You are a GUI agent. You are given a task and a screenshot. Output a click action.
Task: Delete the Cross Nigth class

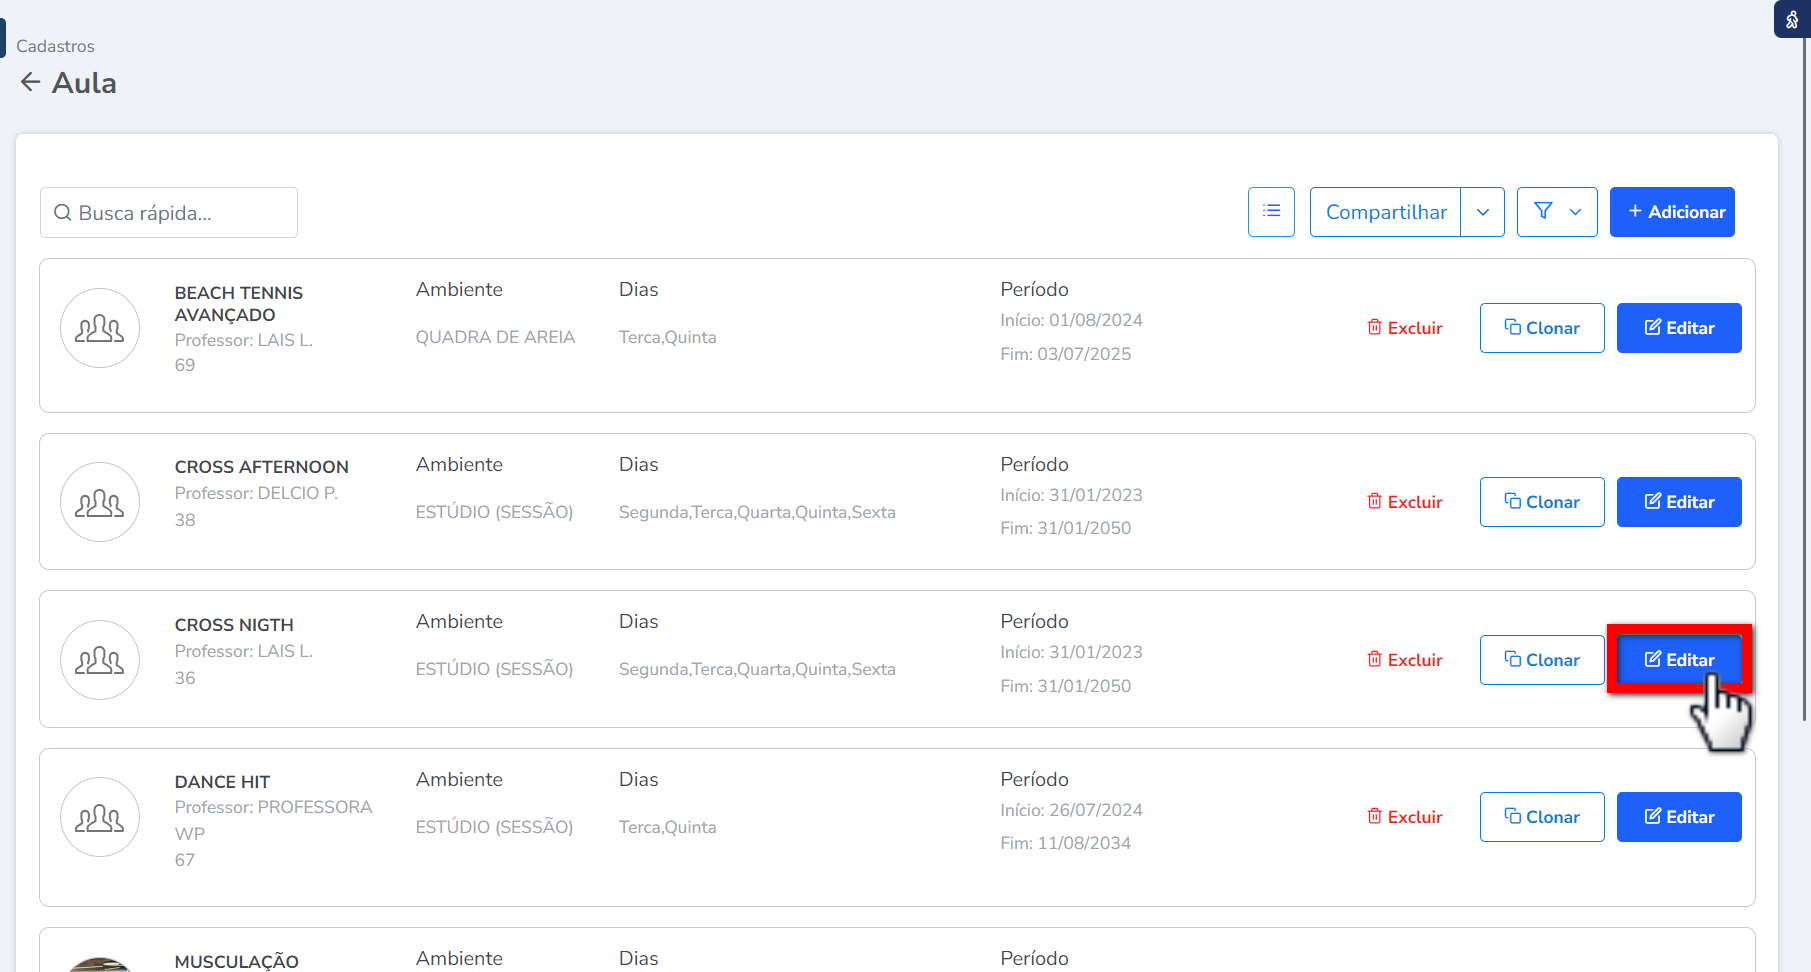click(x=1404, y=660)
